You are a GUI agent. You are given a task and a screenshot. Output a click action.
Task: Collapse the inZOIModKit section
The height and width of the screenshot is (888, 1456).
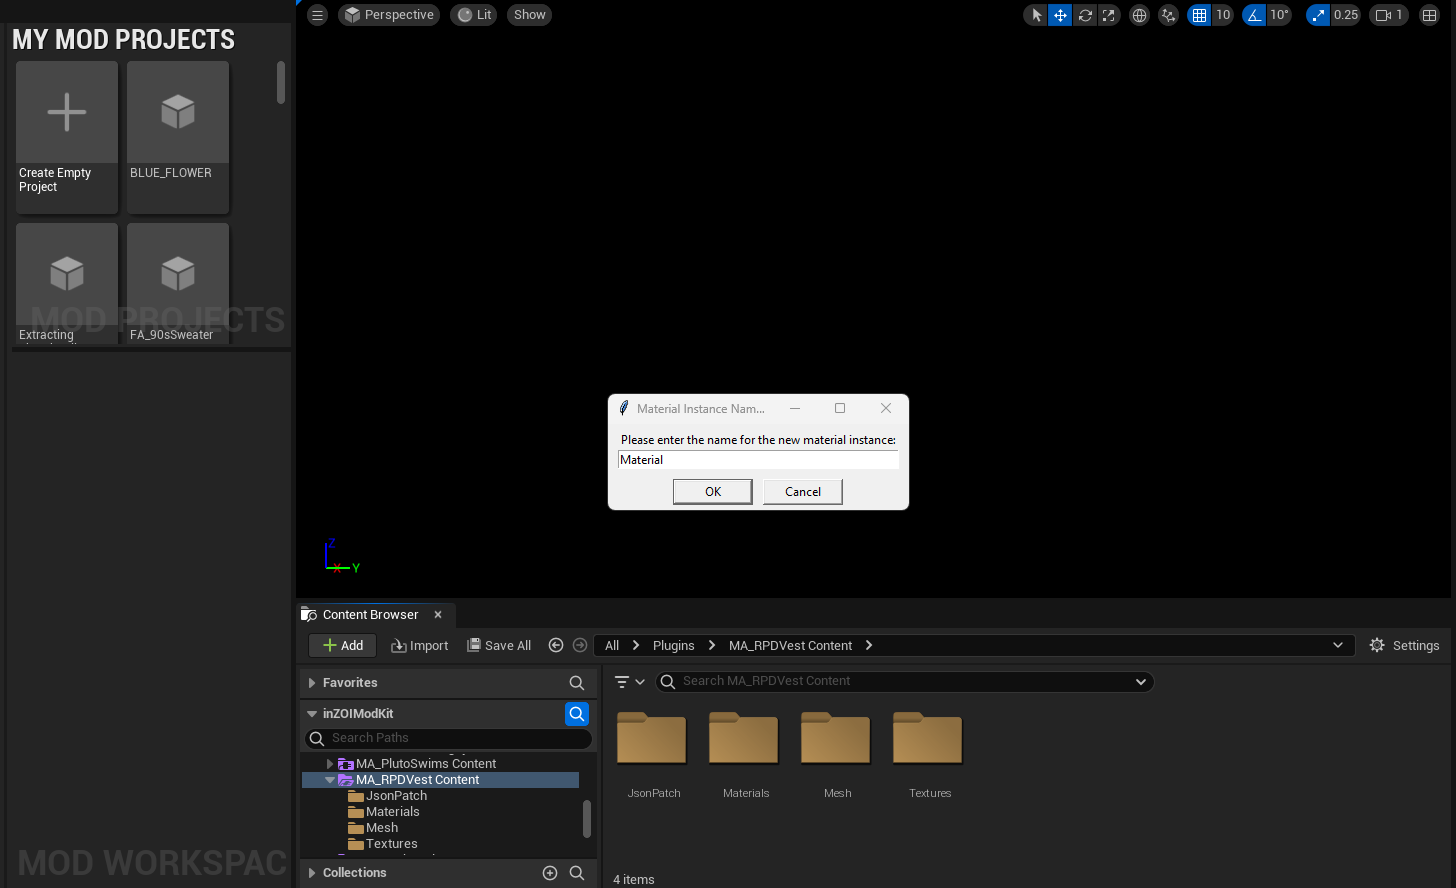click(312, 714)
